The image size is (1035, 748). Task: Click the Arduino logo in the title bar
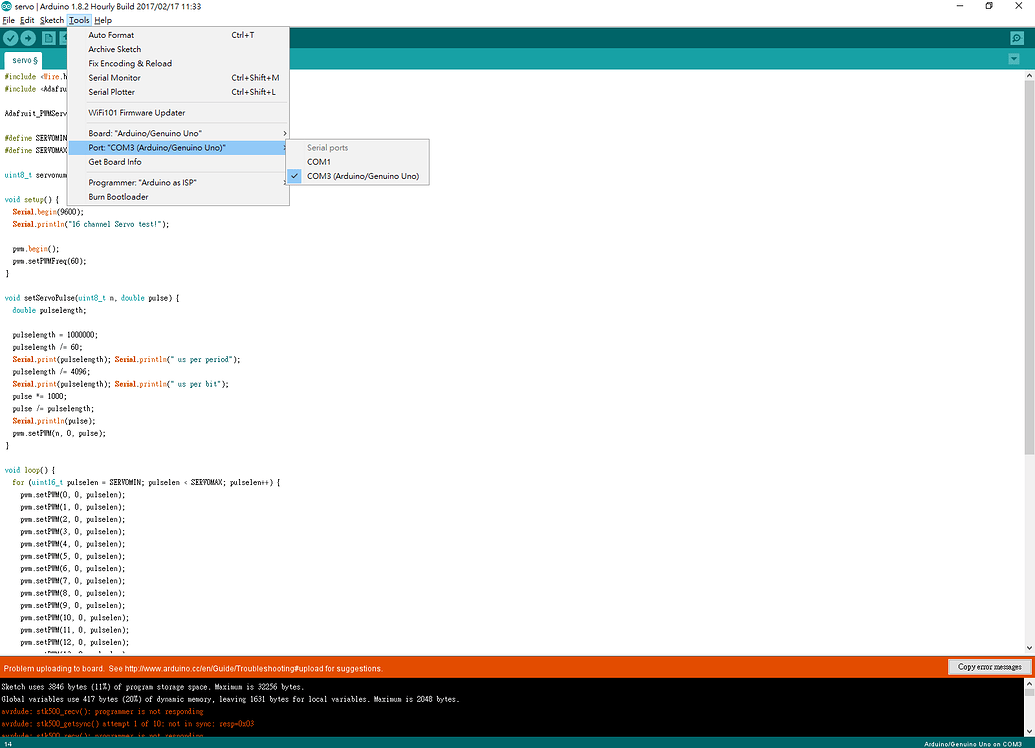click(x=7, y=5)
